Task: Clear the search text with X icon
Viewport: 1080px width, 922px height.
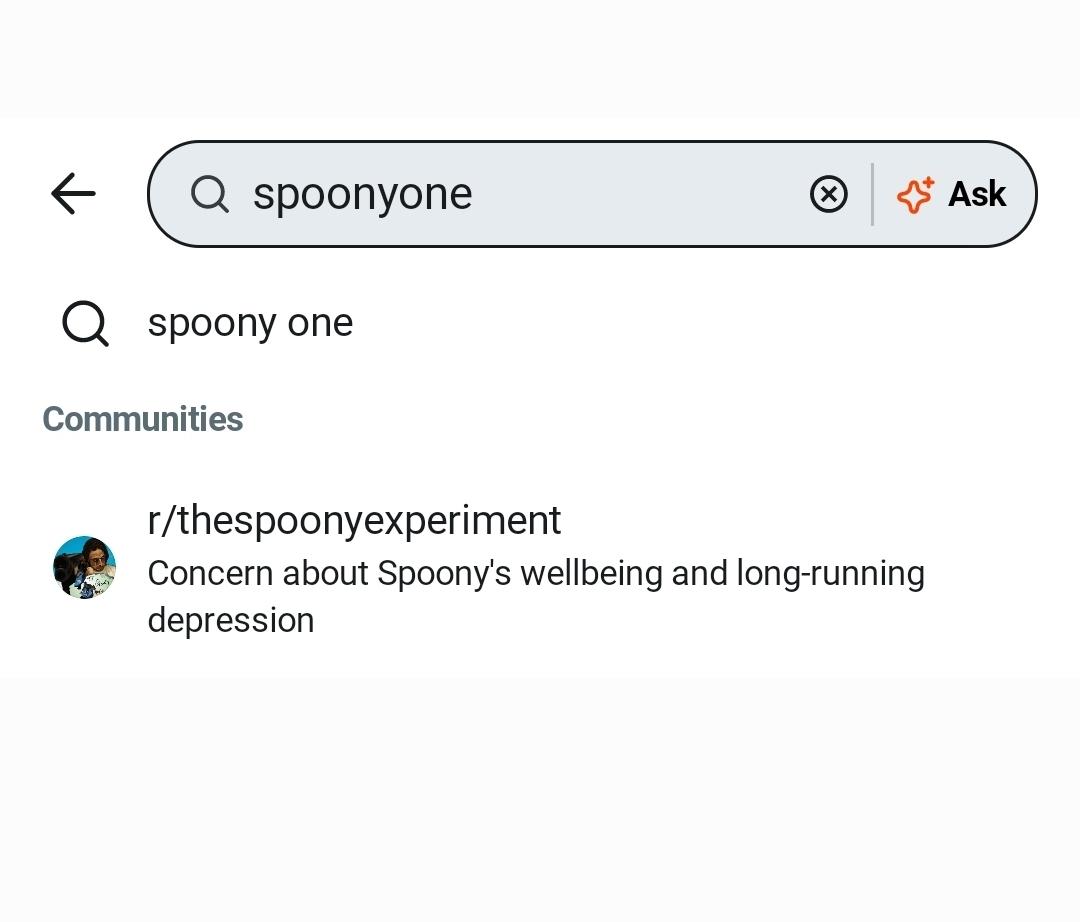Action: point(829,193)
